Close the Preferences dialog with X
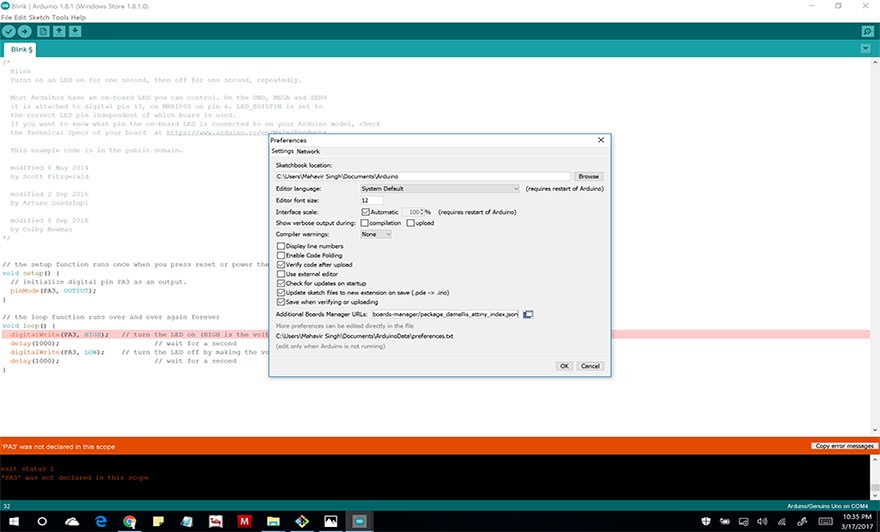The height and width of the screenshot is (532, 880). [601, 140]
